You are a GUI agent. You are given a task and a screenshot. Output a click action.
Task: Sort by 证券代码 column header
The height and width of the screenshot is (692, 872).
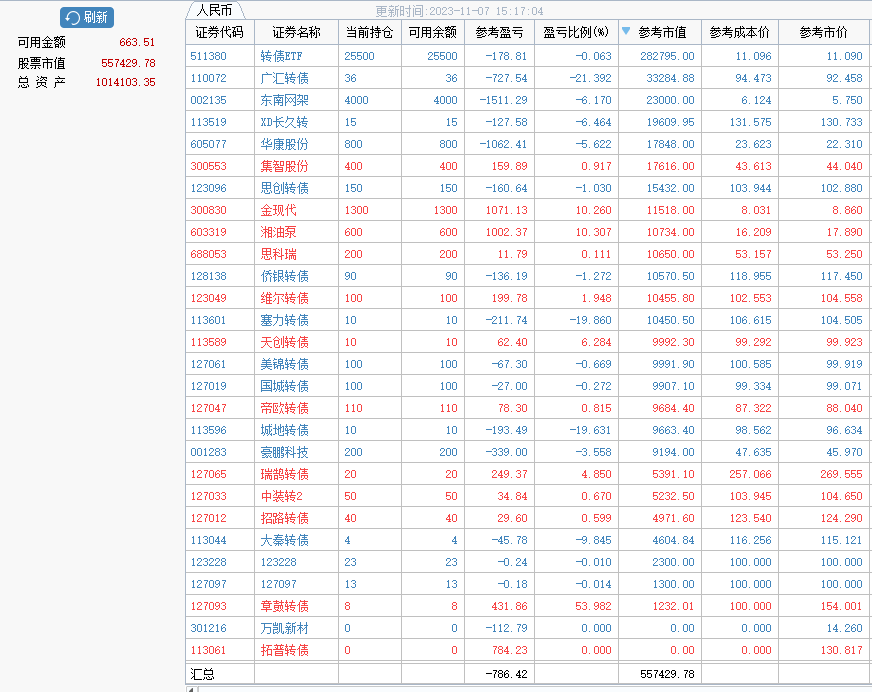(219, 33)
